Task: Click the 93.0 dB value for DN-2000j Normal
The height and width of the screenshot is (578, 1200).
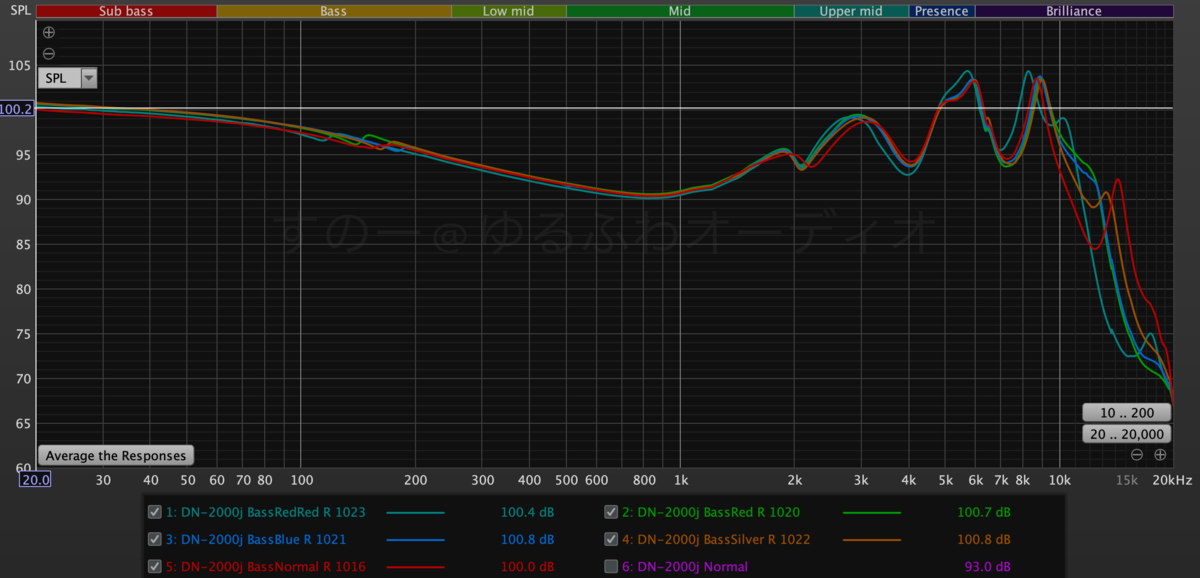Action: click(988, 567)
